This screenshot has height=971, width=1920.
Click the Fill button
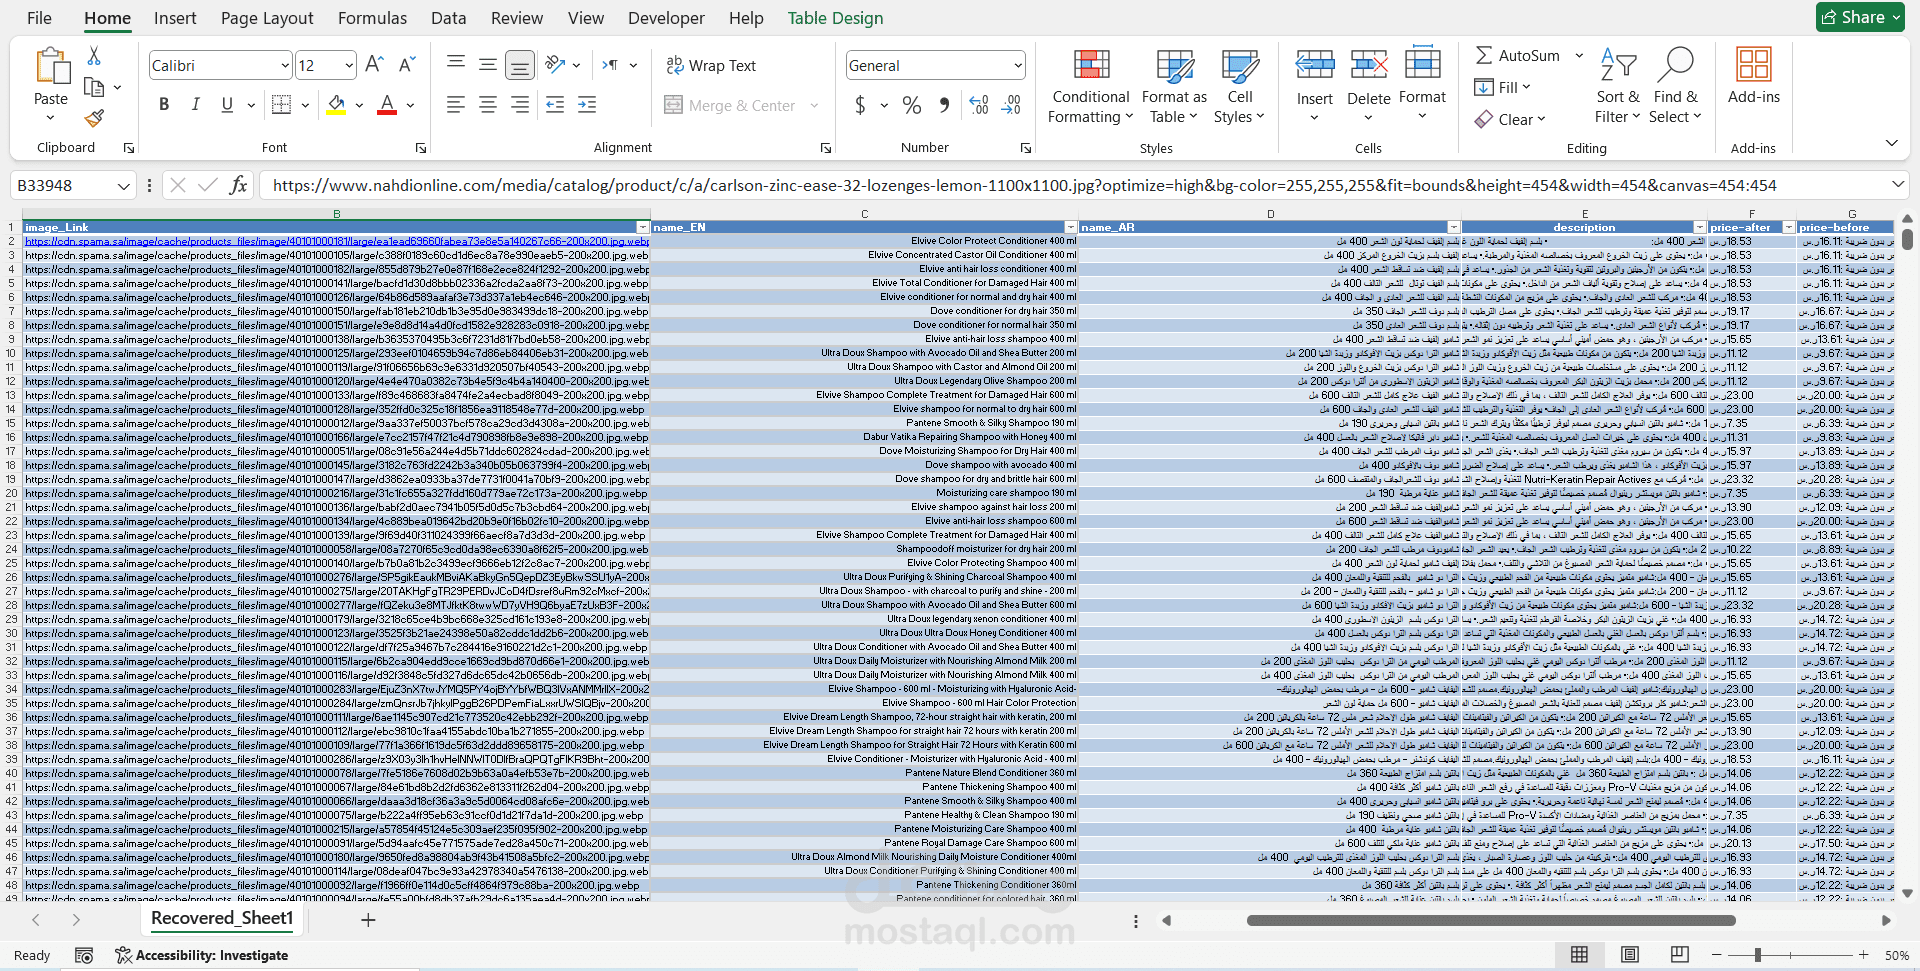point(1502,87)
